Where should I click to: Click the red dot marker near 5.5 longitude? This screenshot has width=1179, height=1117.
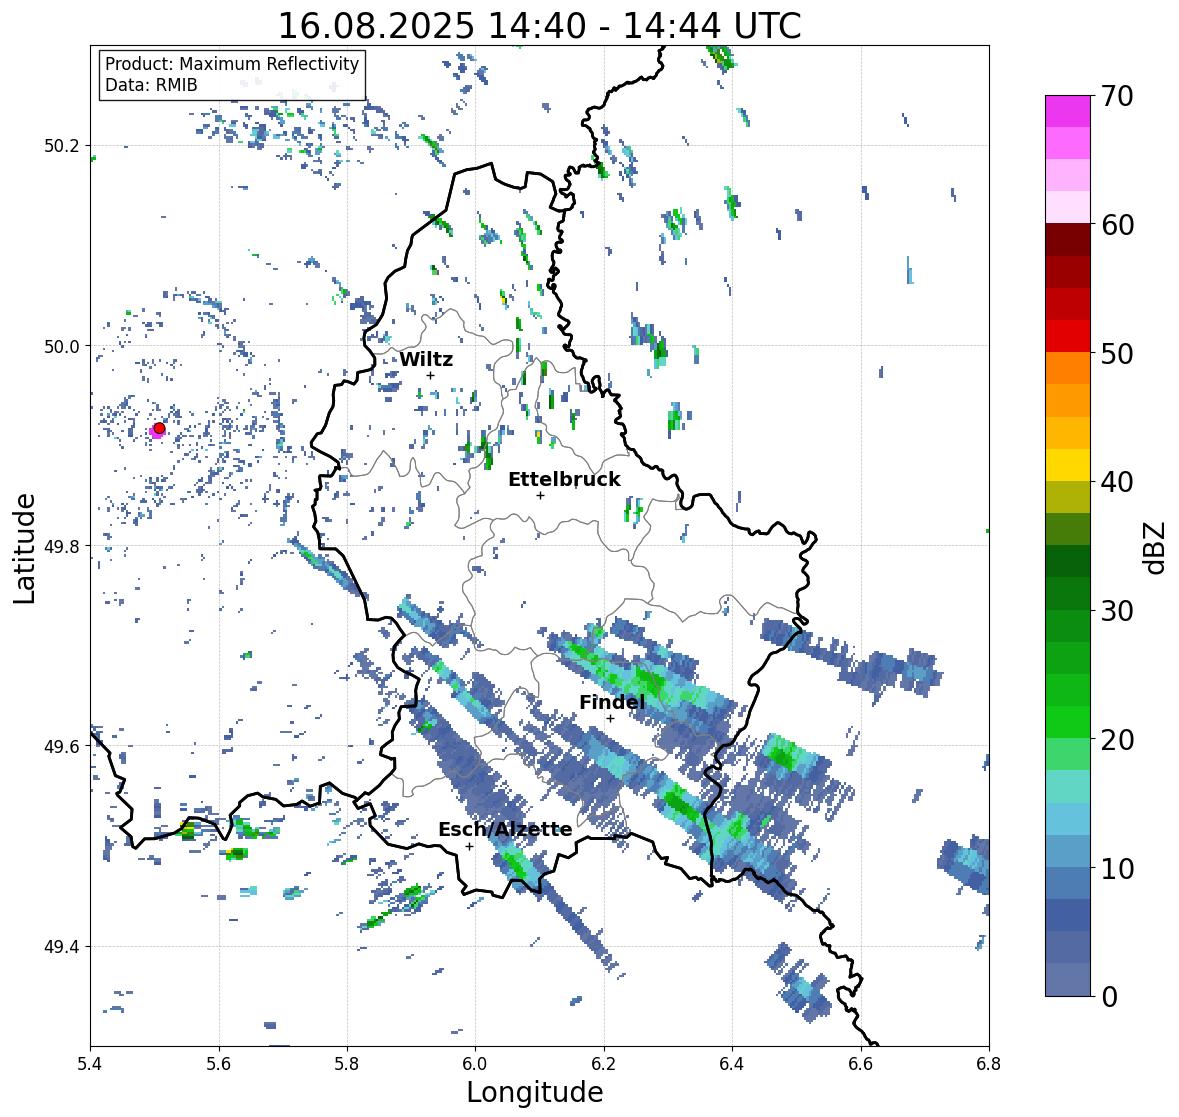pos(159,428)
